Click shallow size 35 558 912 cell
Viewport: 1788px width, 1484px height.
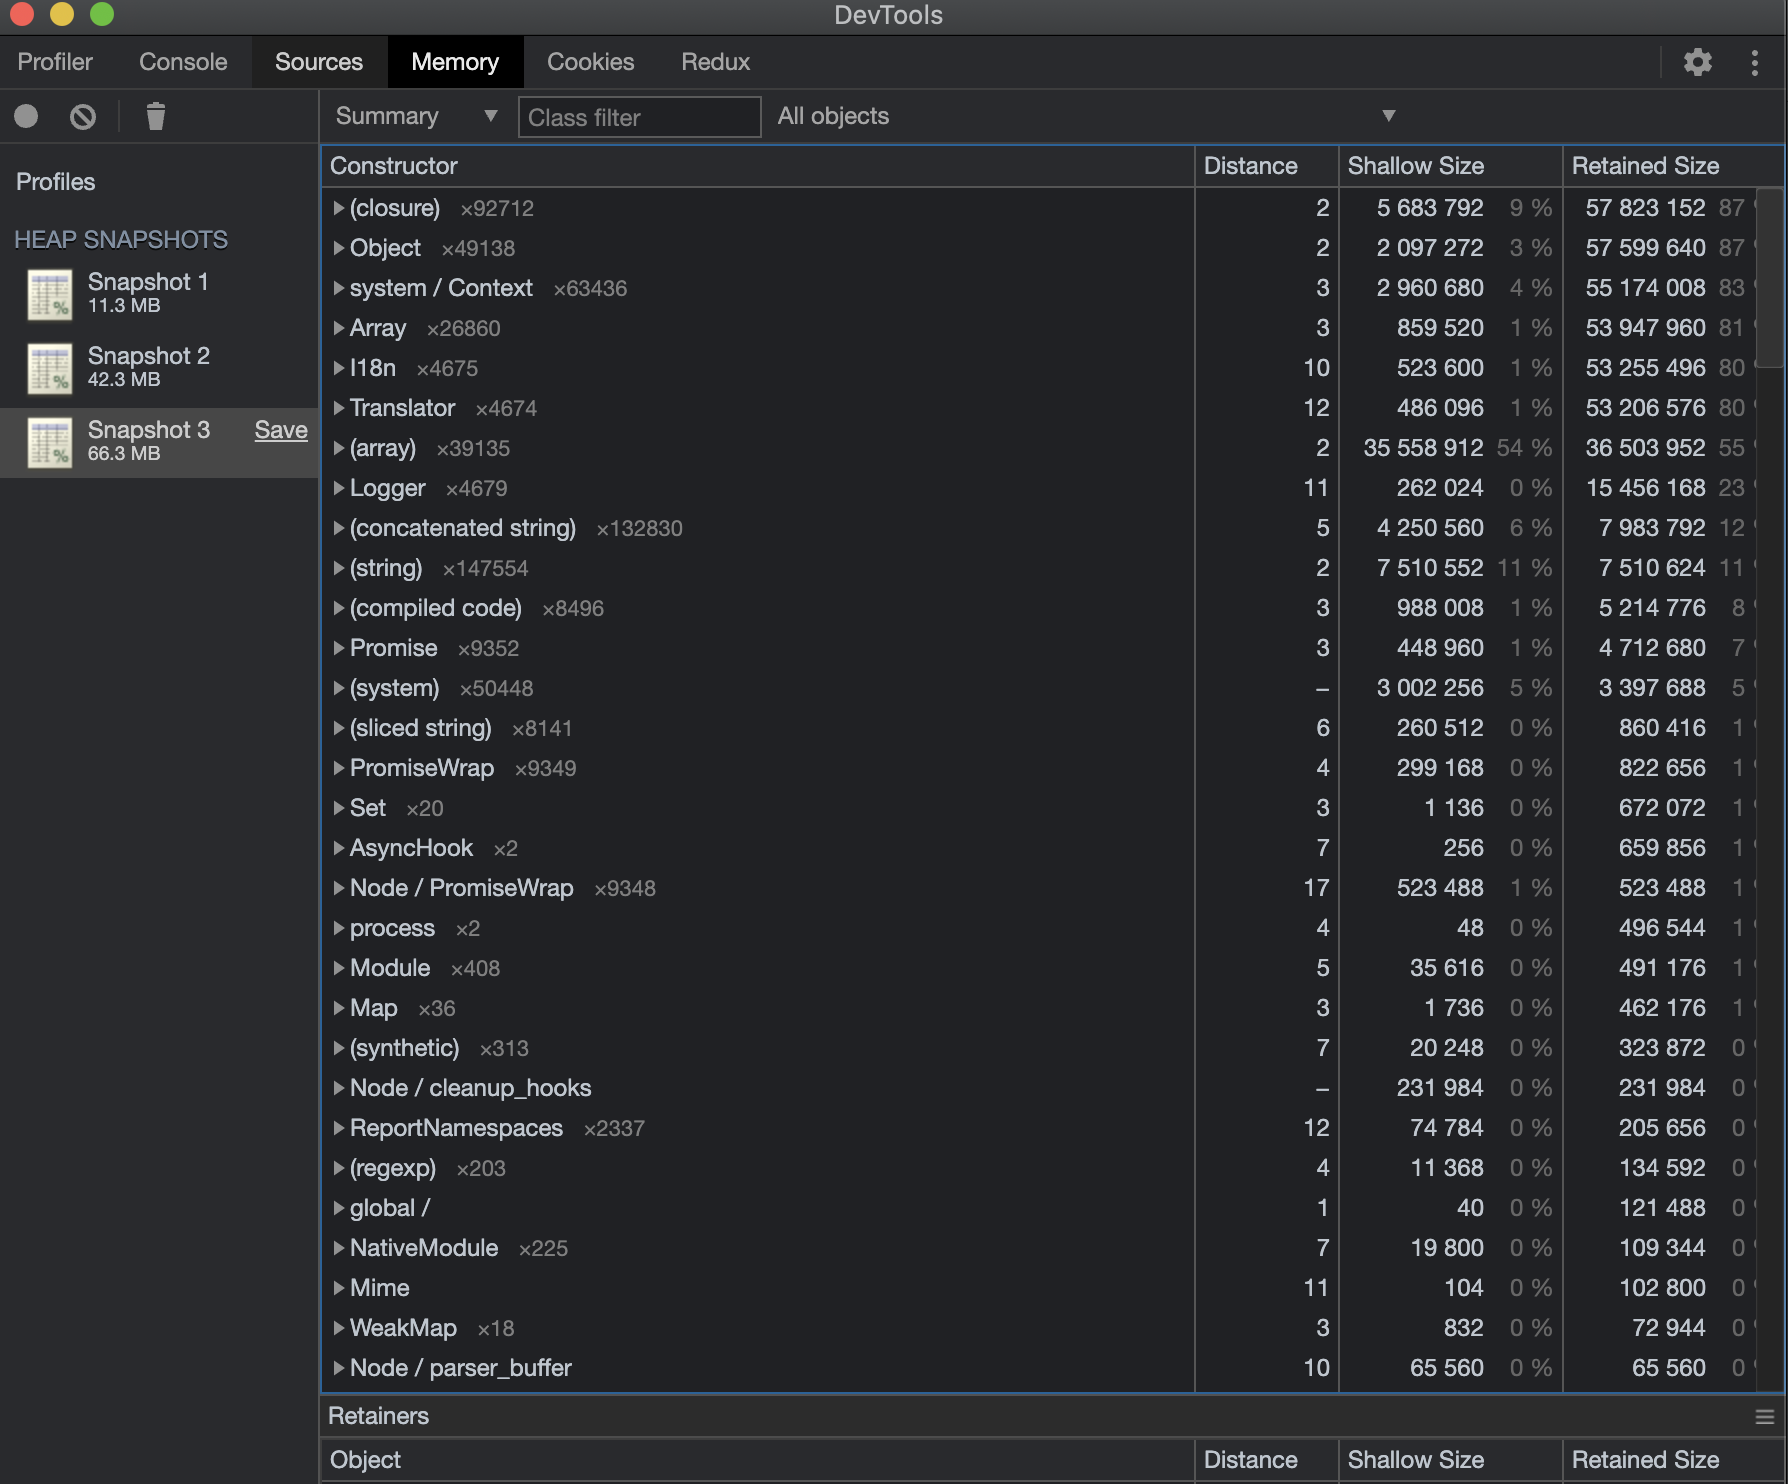(x=1423, y=448)
